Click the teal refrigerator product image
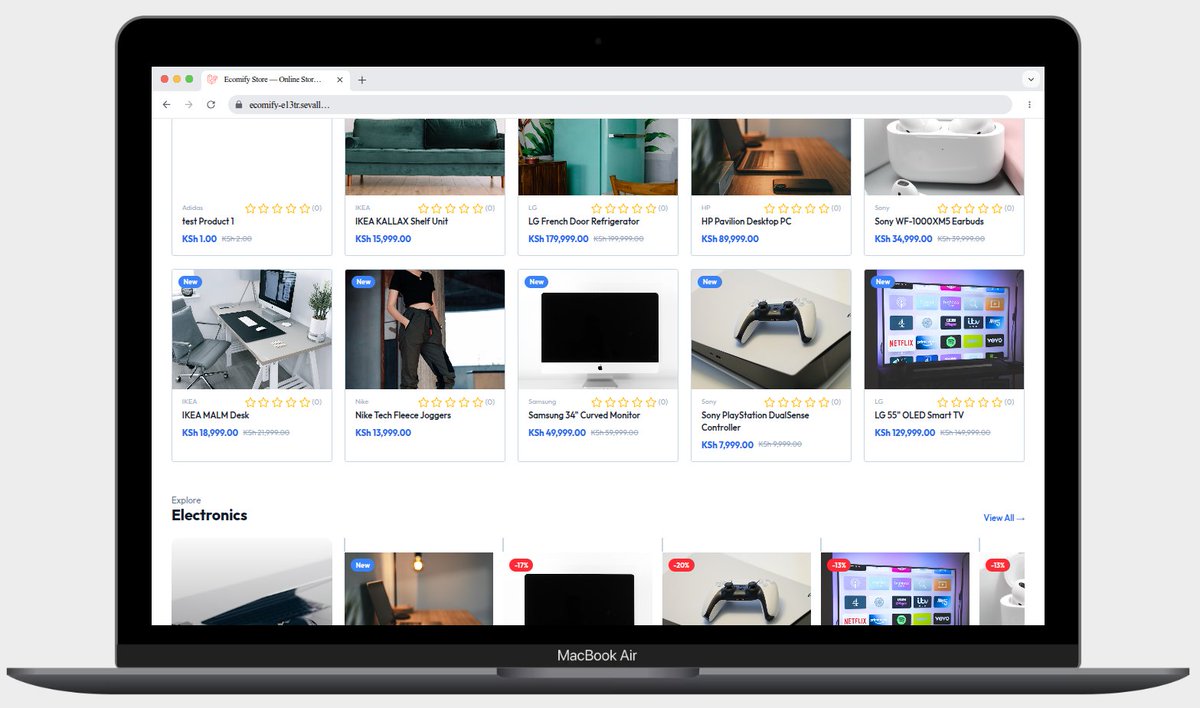Image resolution: width=1200 pixels, height=708 pixels. 598,157
